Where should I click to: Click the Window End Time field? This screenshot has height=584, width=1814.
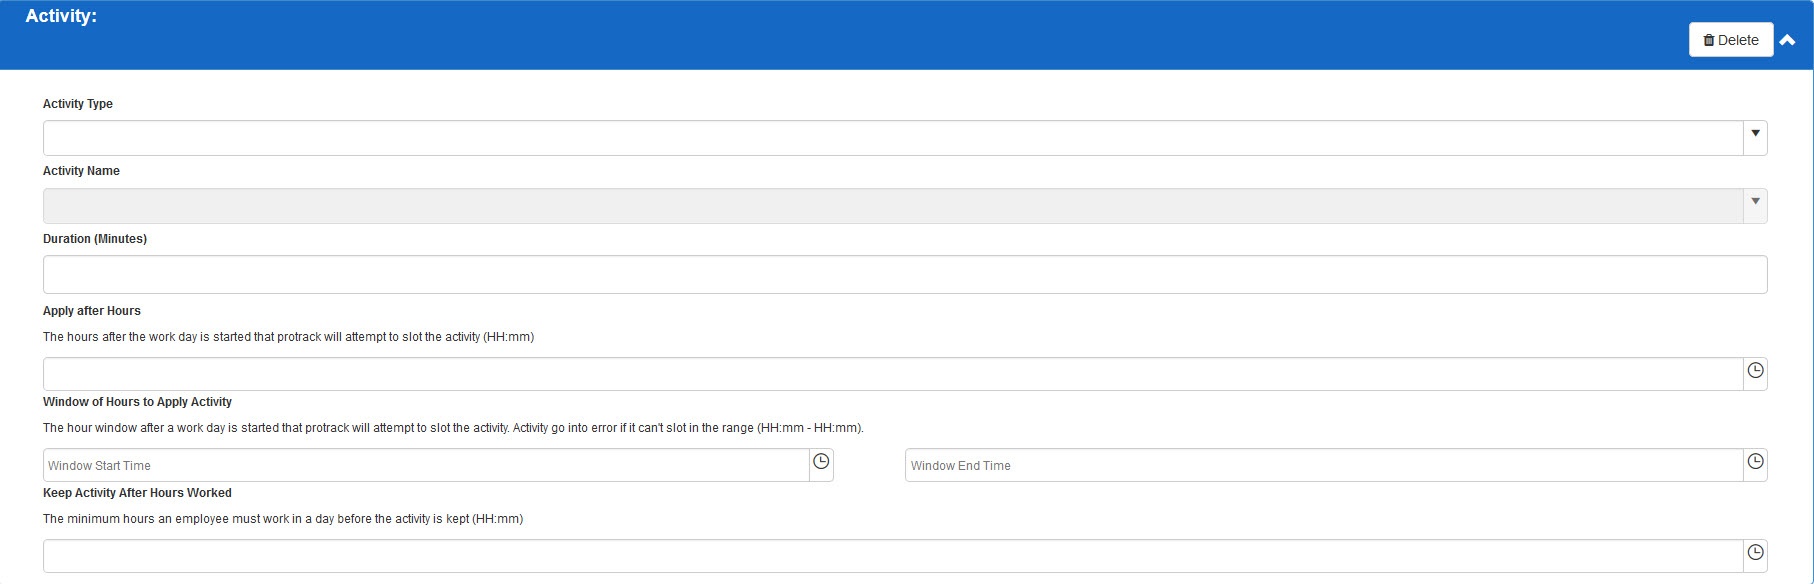click(1323, 465)
